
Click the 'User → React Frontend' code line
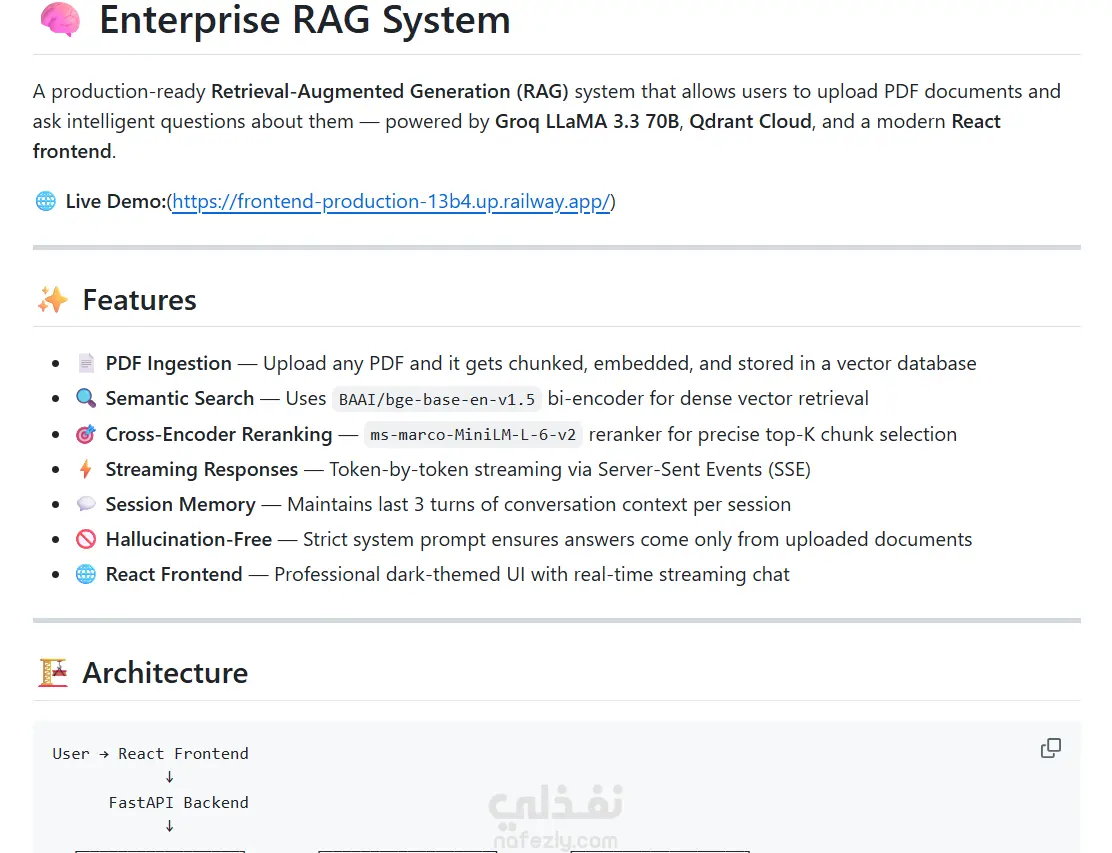point(150,754)
